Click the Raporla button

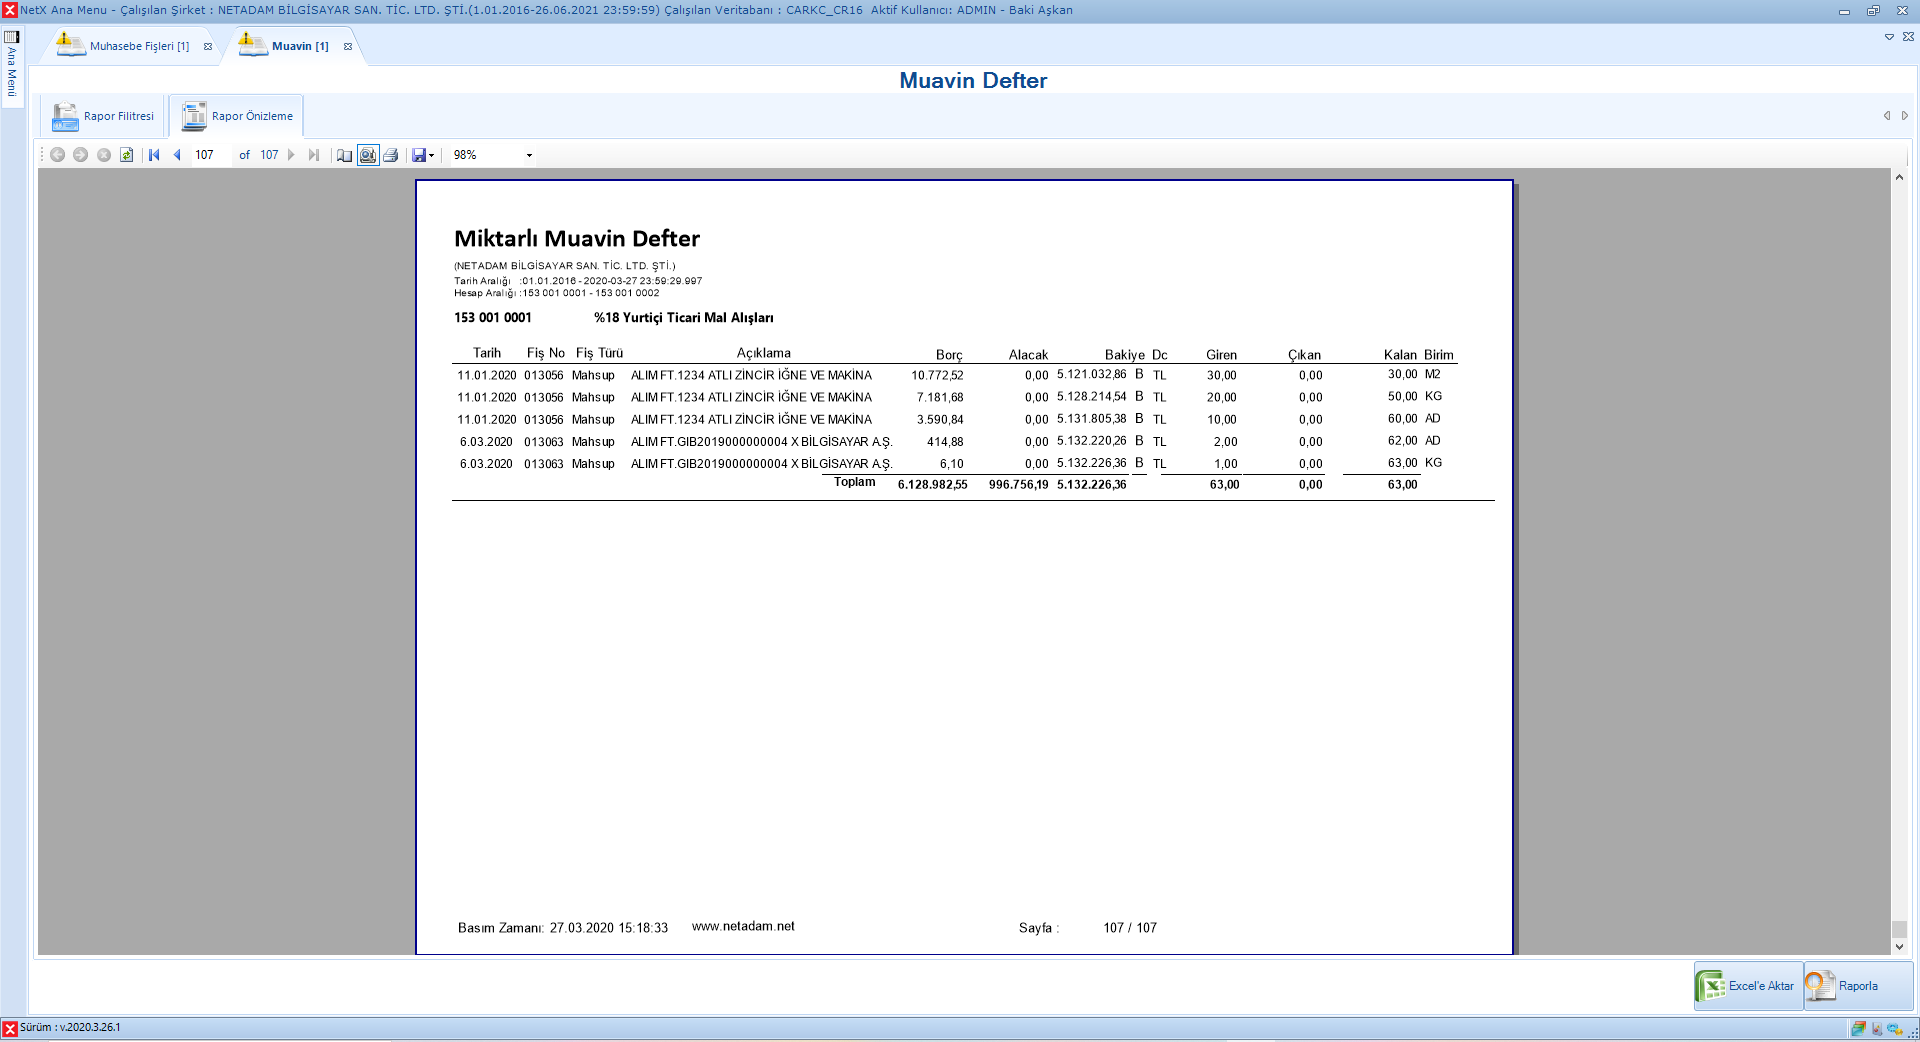coord(1857,986)
